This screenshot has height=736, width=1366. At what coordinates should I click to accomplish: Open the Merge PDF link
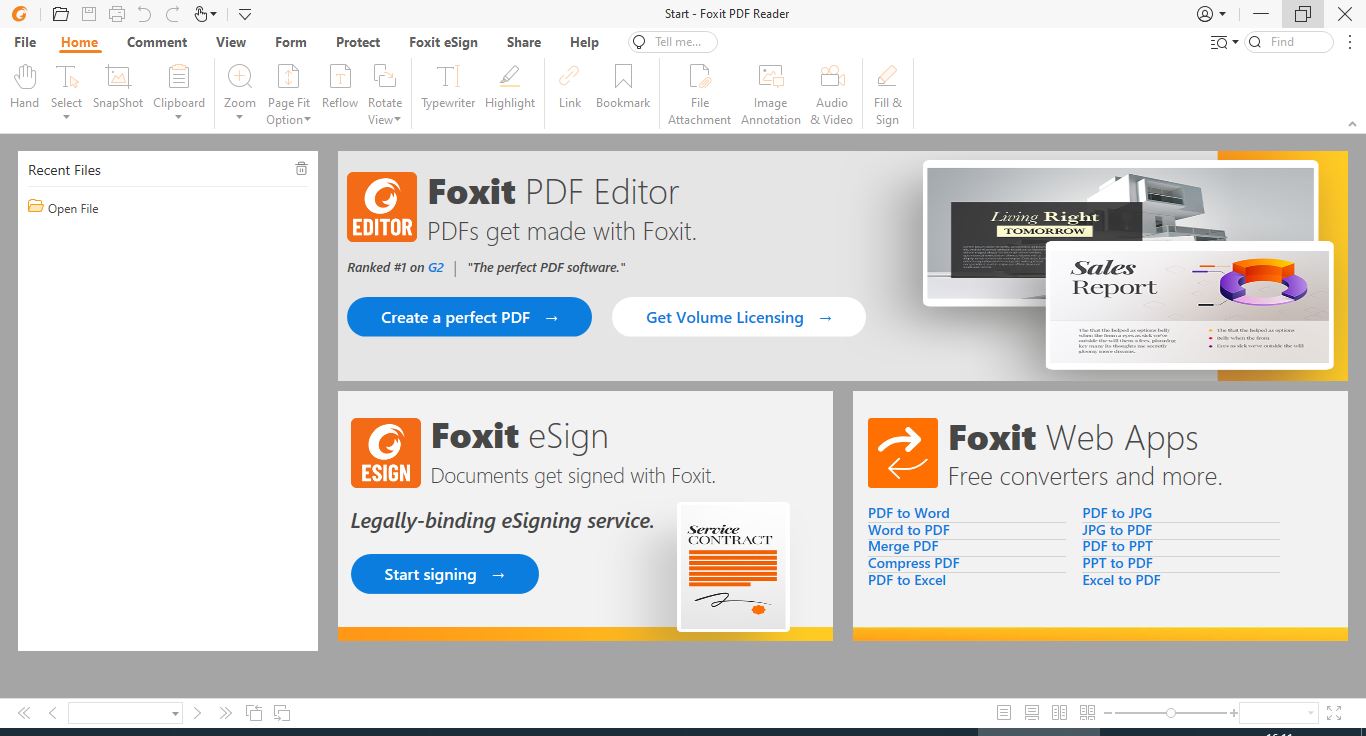pyautogui.click(x=903, y=546)
